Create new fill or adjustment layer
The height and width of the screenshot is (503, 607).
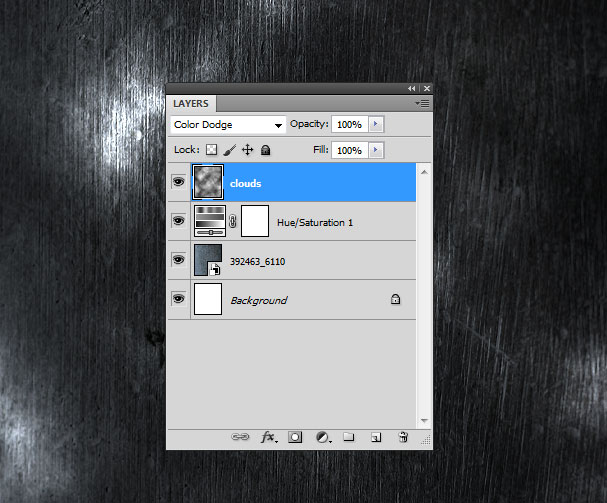(x=323, y=437)
